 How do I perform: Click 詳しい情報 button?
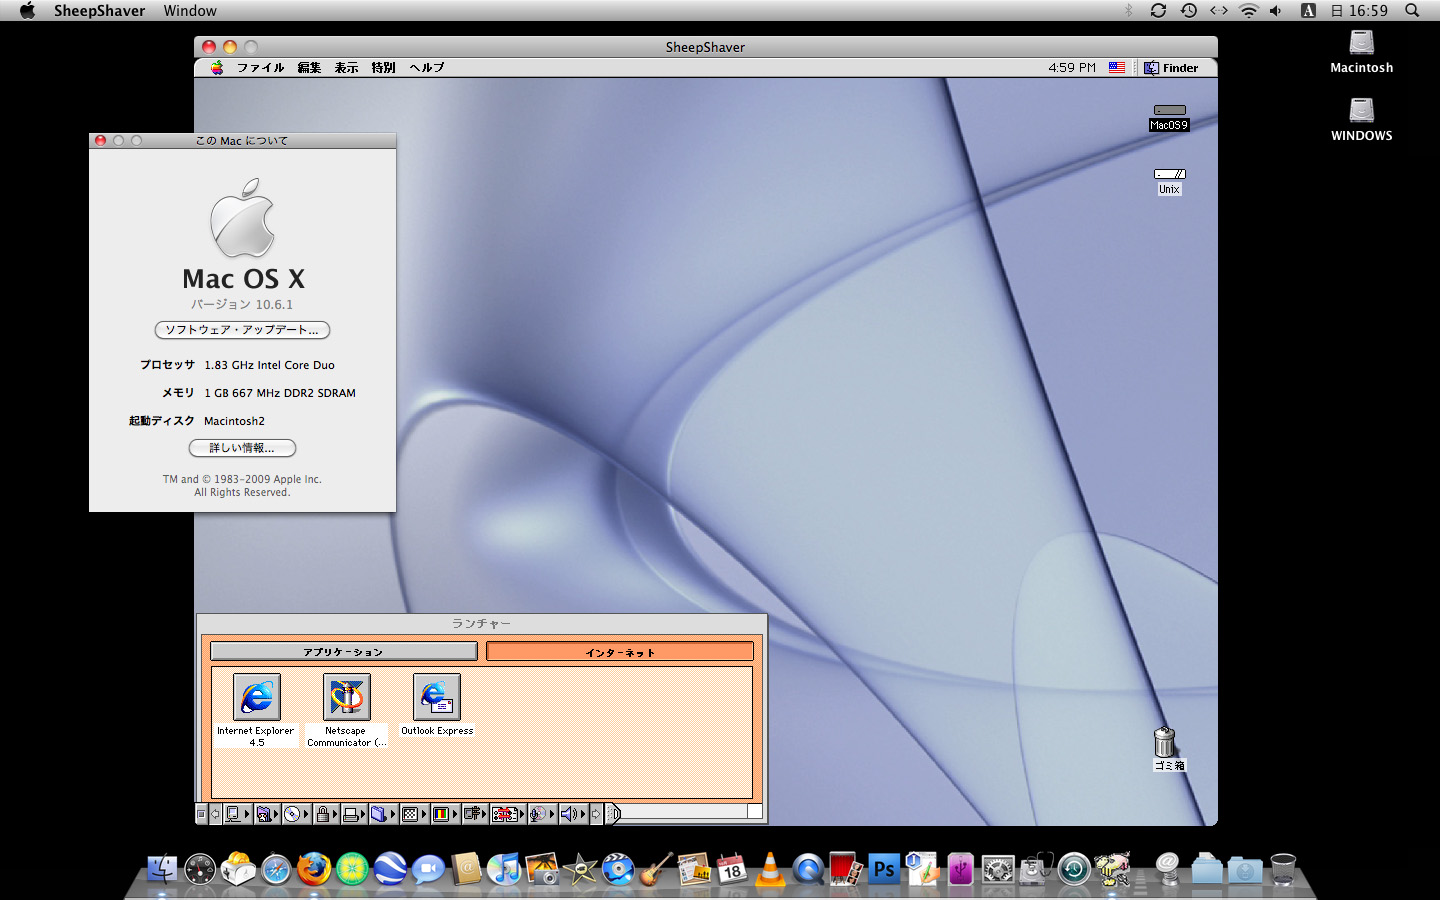(242, 448)
